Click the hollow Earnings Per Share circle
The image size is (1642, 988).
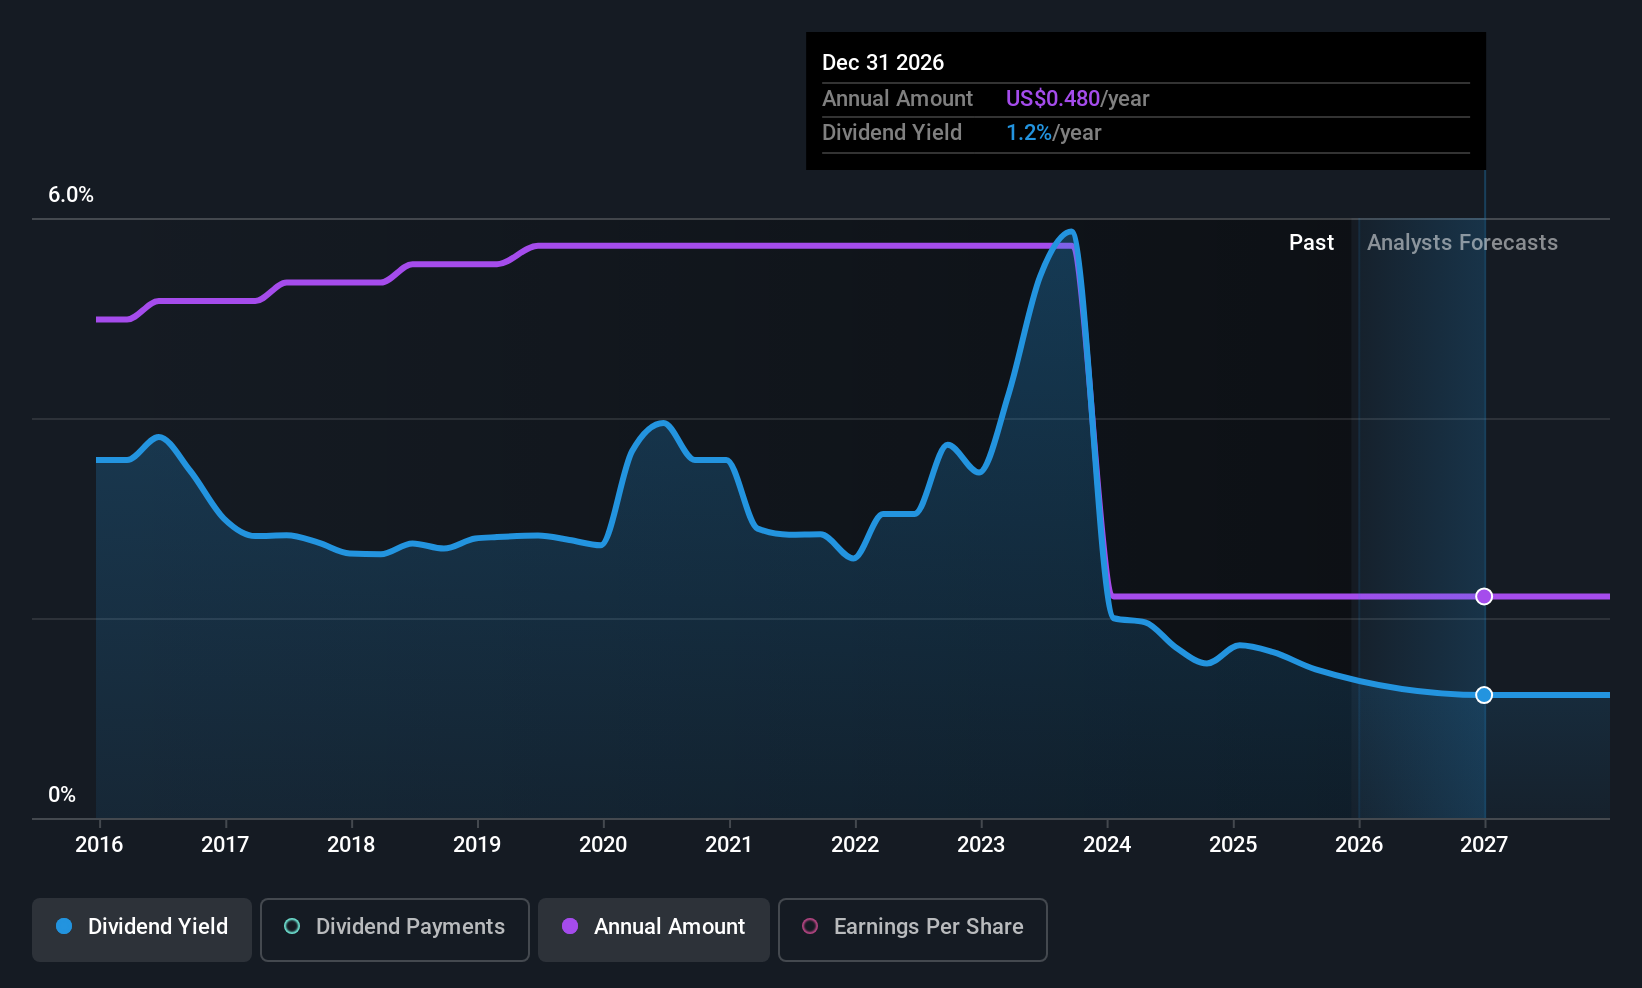click(810, 927)
